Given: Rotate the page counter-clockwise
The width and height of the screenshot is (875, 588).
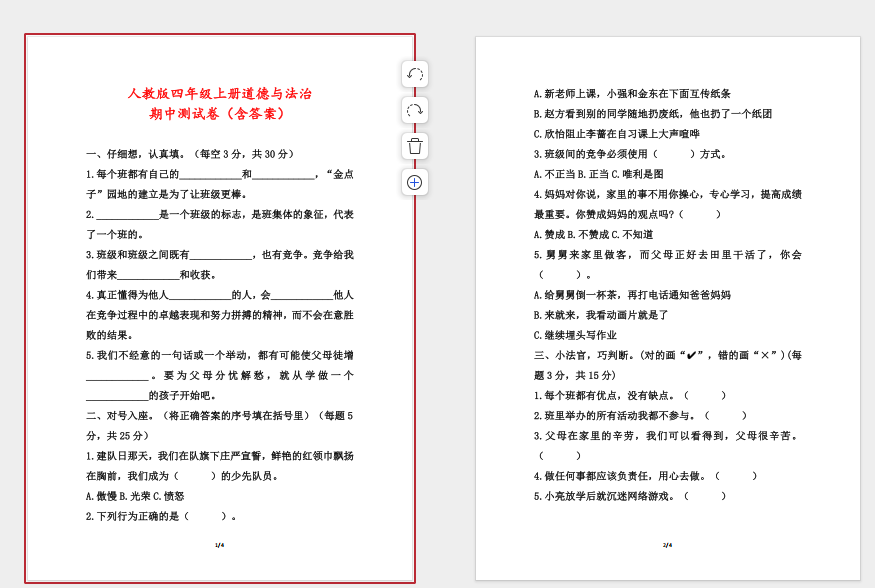Looking at the screenshot, I should (x=415, y=74).
